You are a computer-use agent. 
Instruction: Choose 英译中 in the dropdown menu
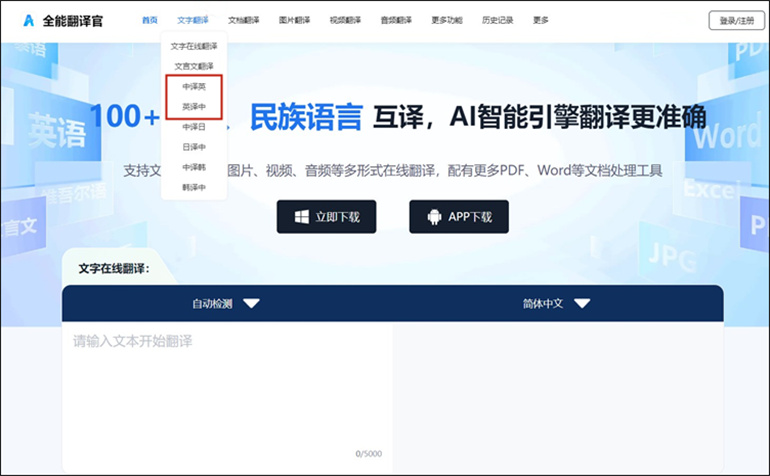(194, 106)
